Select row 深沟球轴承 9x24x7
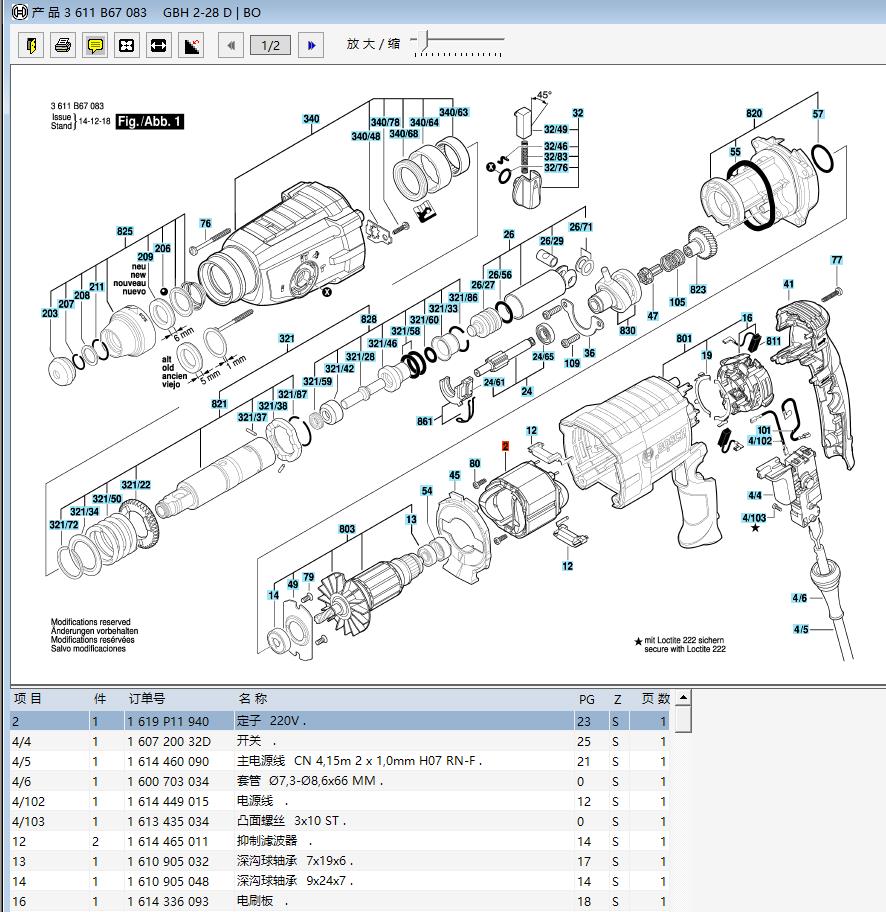Screen dimensions: 886x912 (x=340, y=881)
